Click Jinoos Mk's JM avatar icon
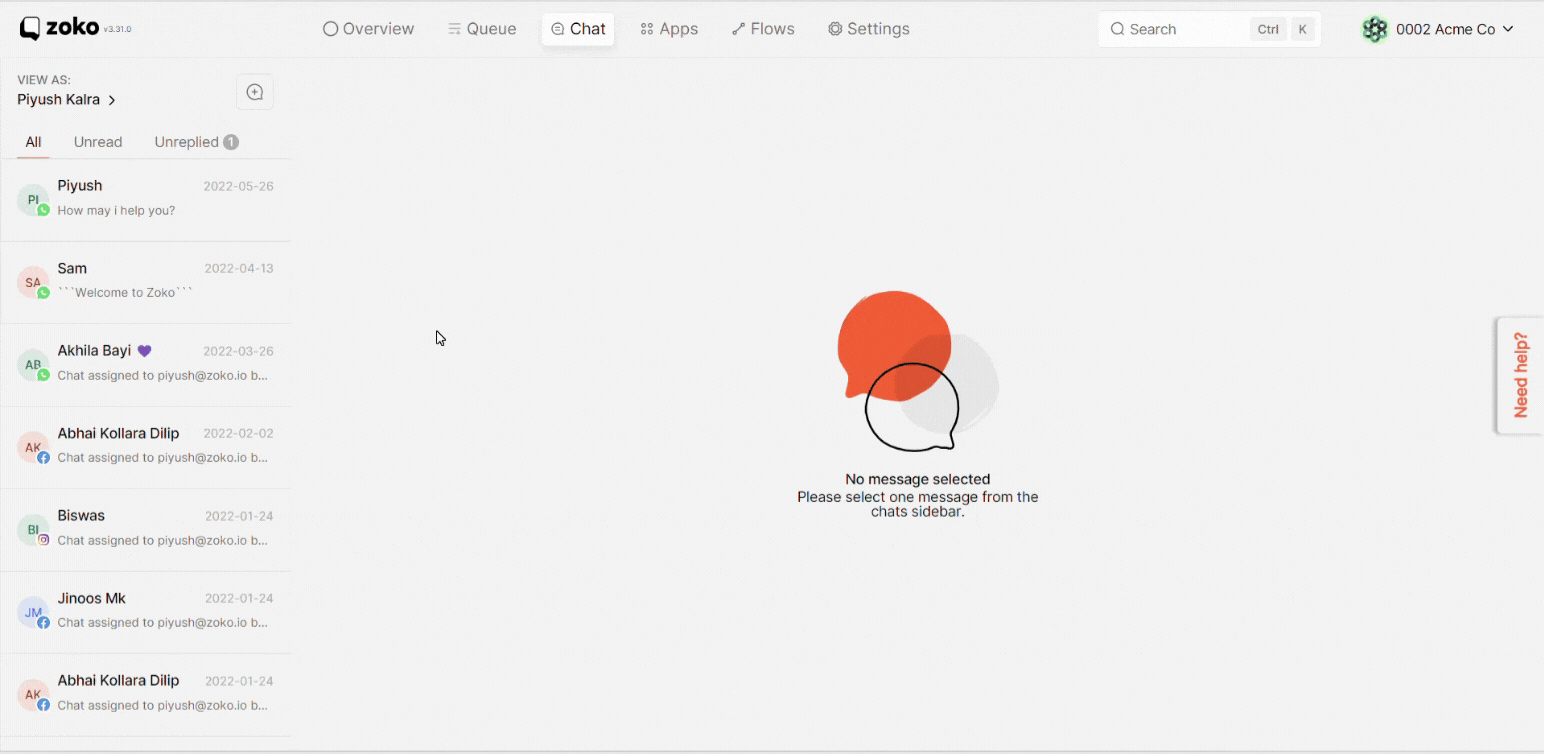 (x=33, y=612)
